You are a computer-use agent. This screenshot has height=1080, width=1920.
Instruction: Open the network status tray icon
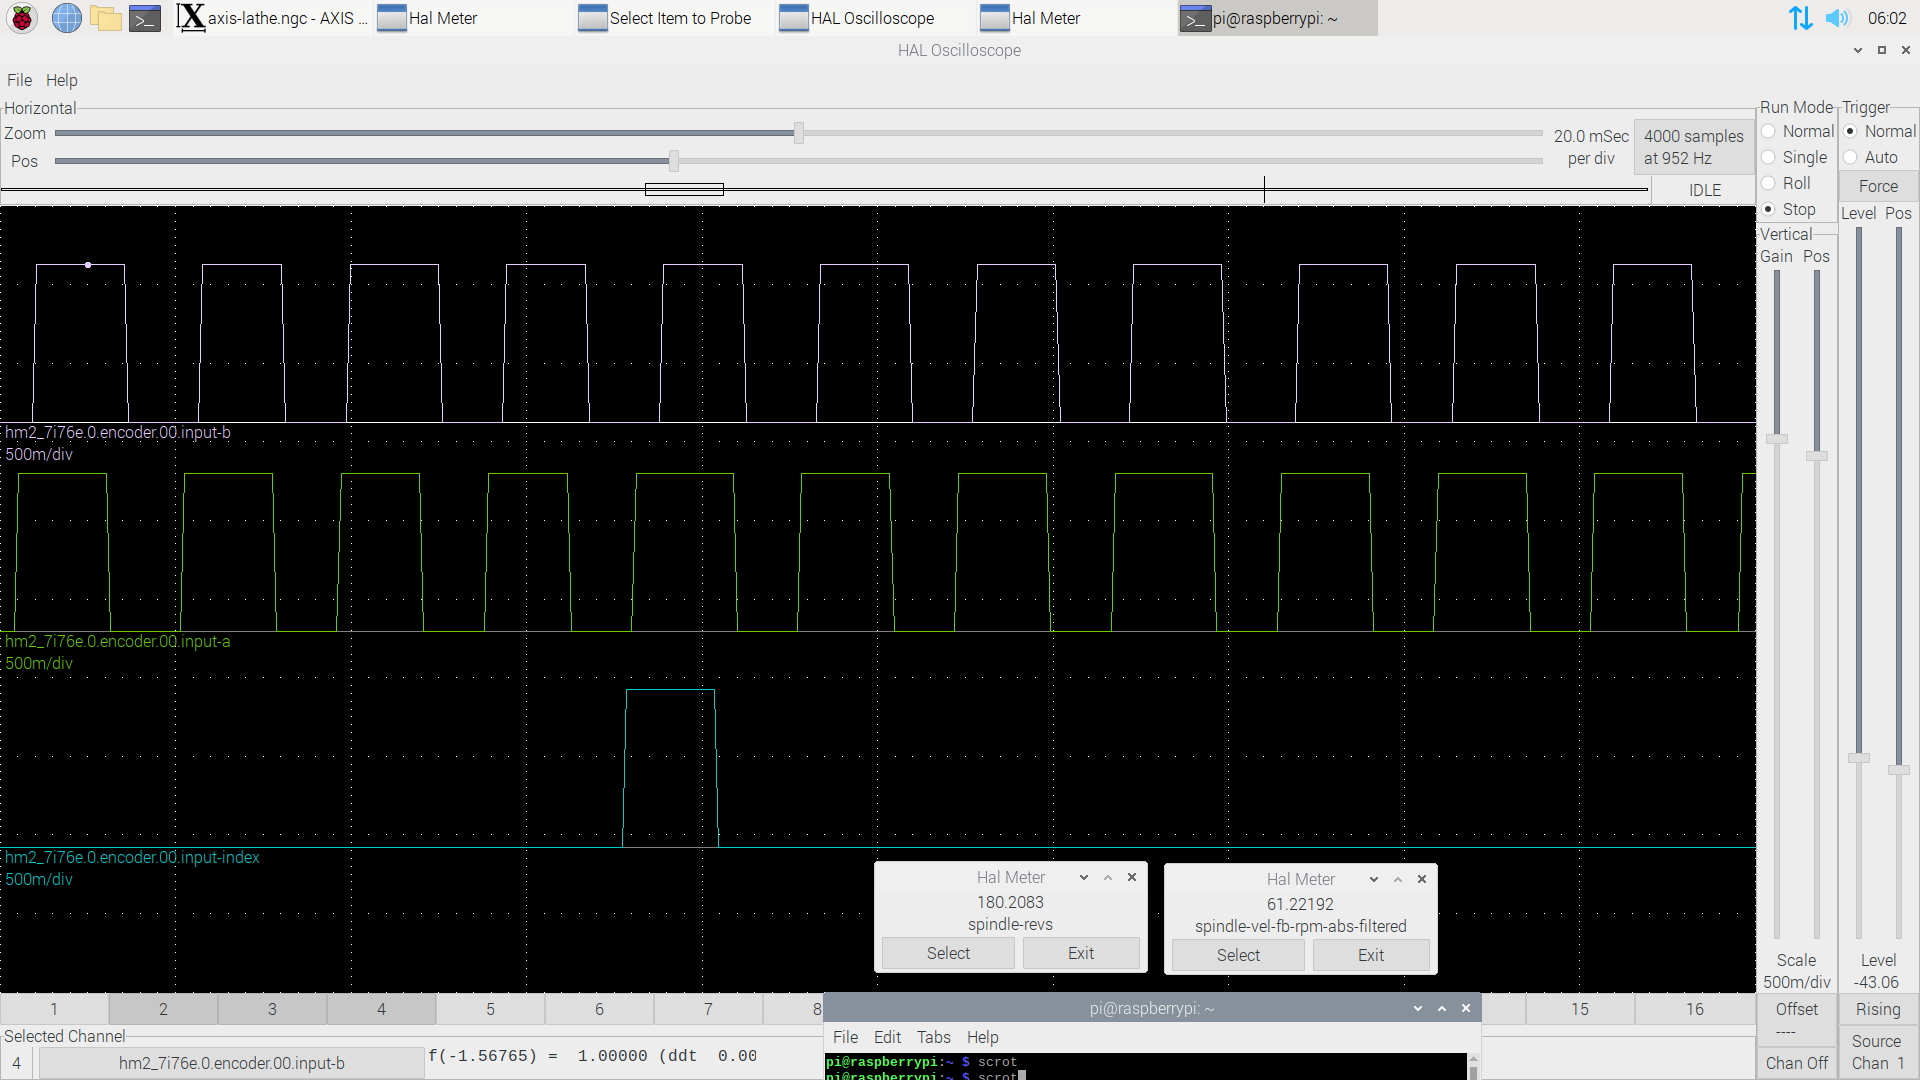pos(1800,18)
